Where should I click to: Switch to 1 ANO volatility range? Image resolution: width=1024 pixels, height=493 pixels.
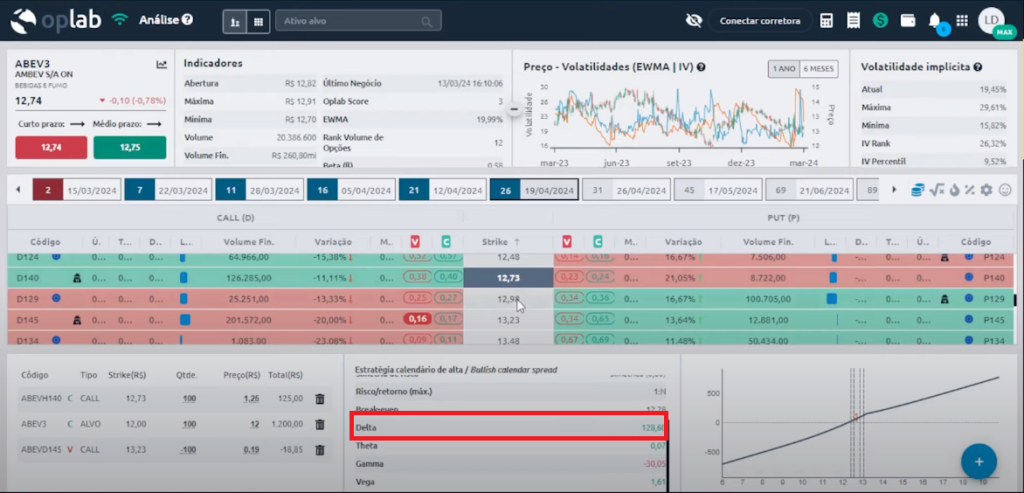782,68
